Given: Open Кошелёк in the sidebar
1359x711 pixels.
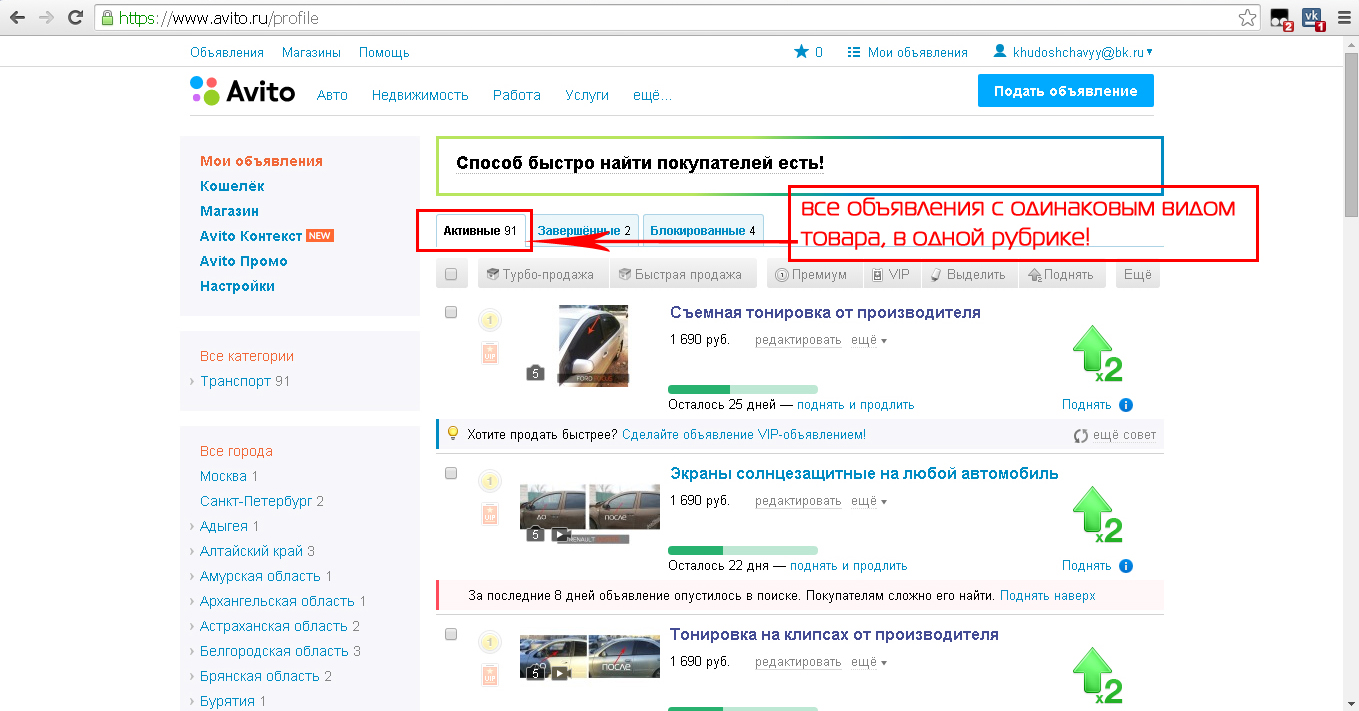Looking at the screenshot, I should pos(232,186).
